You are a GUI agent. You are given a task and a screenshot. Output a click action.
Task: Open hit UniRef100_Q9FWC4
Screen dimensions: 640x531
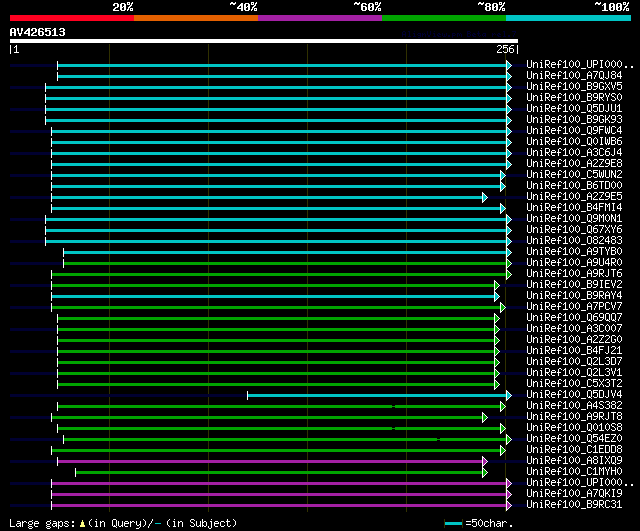point(574,131)
